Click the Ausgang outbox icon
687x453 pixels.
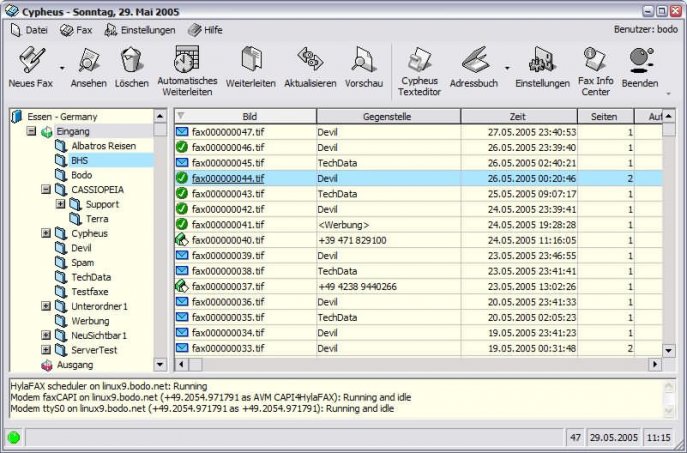point(47,365)
